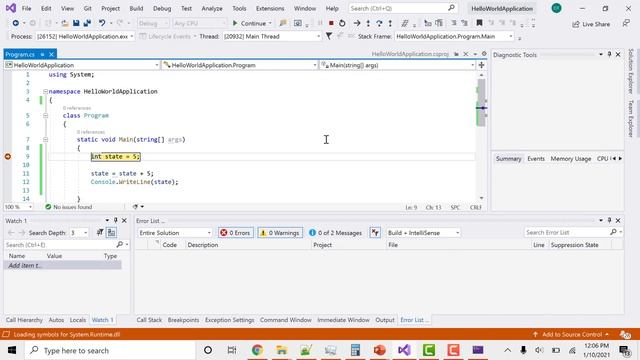Select the Memory Usage diagnostic tab
Image resolution: width=640 pixels, height=360 pixels.
click(x=571, y=158)
